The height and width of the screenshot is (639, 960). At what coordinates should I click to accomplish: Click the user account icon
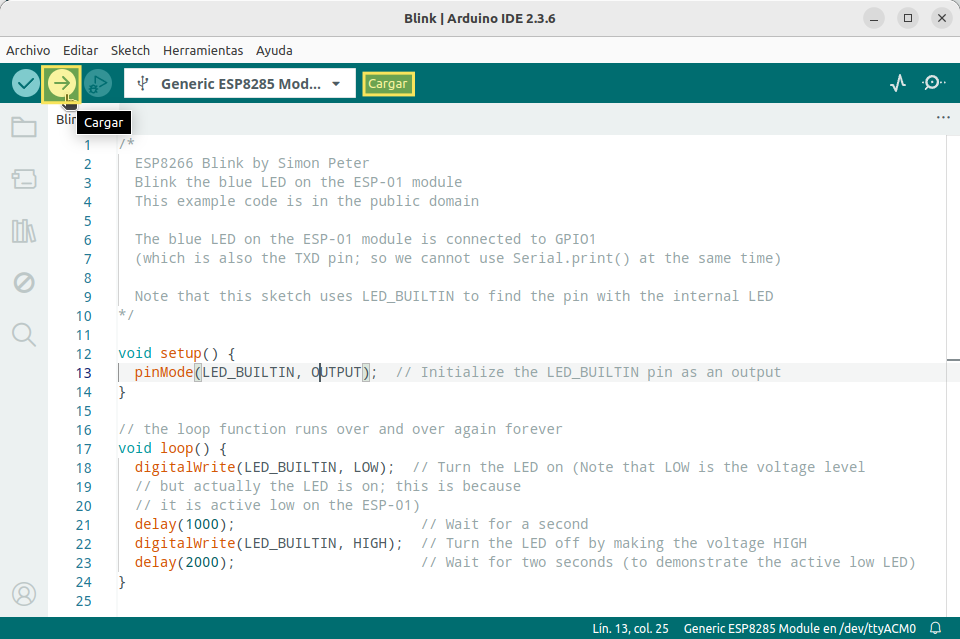point(24,594)
